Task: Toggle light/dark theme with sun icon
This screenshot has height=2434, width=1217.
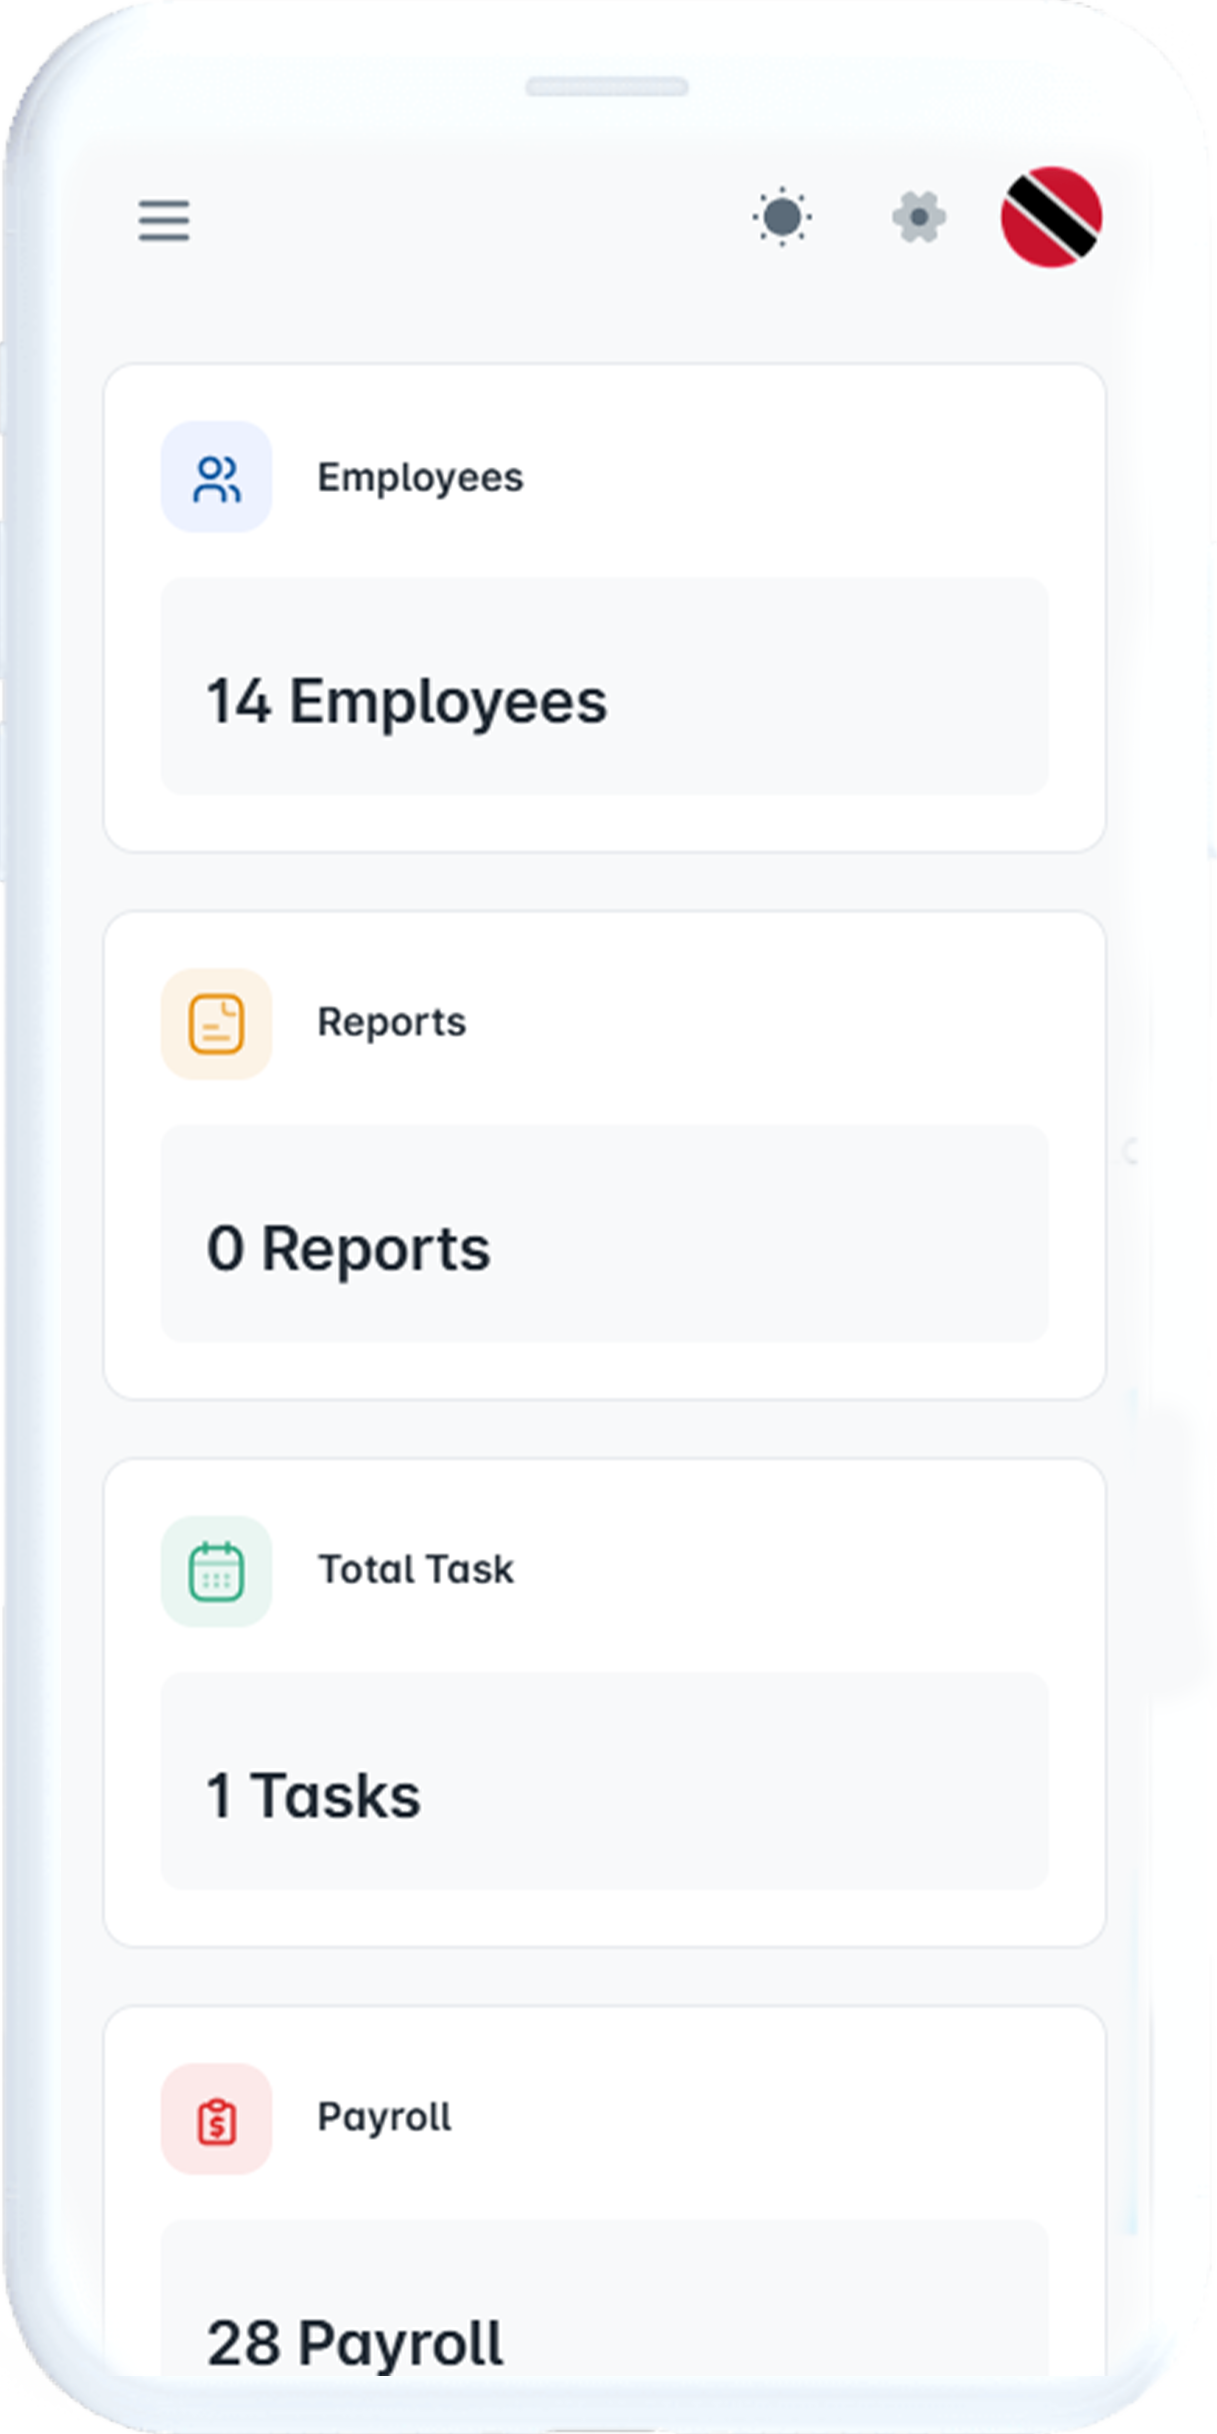Action: pyautogui.click(x=781, y=217)
